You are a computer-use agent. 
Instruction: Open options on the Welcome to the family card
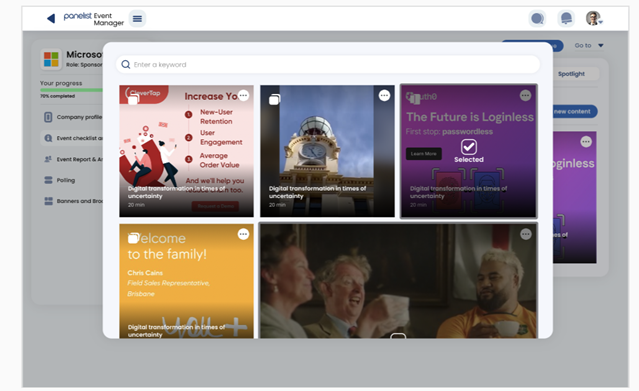click(243, 234)
